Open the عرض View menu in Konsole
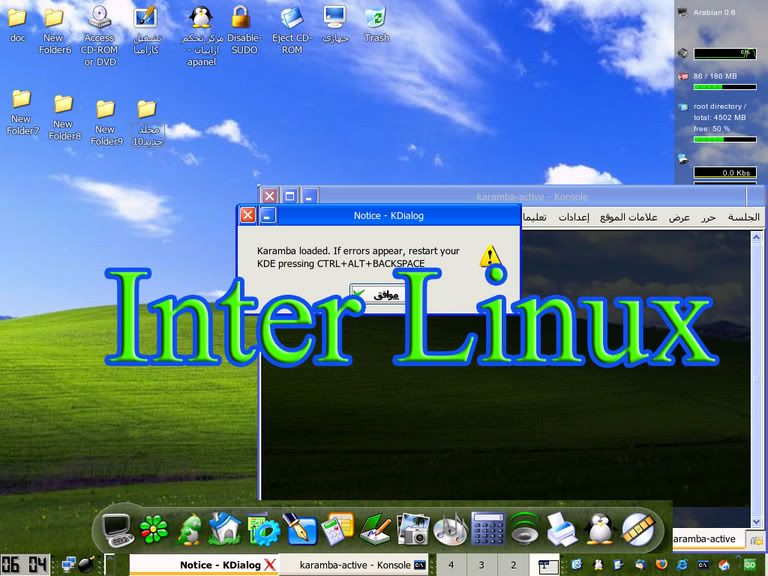Viewport: 768px width, 576px height. pyautogui.click(x=679, y=217)
